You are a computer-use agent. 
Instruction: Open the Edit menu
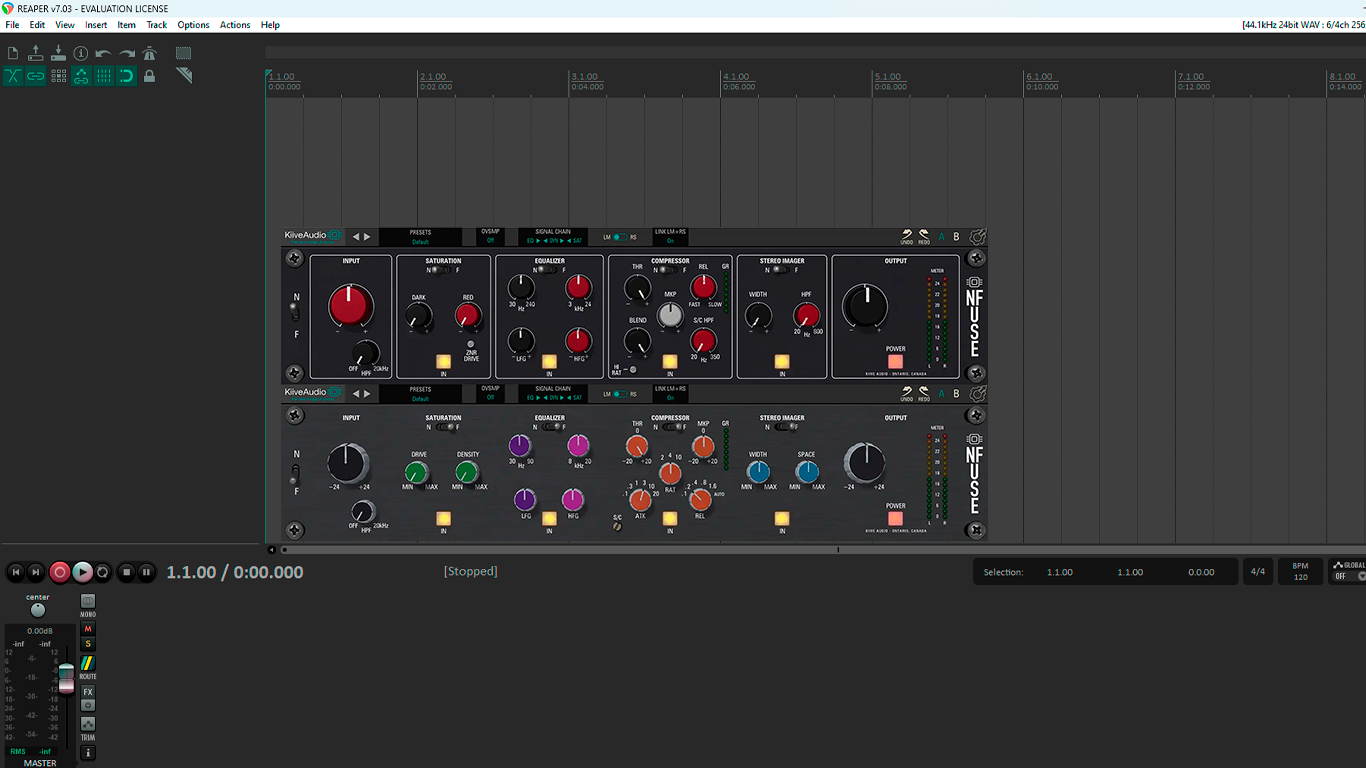click(x=37, y=25)
